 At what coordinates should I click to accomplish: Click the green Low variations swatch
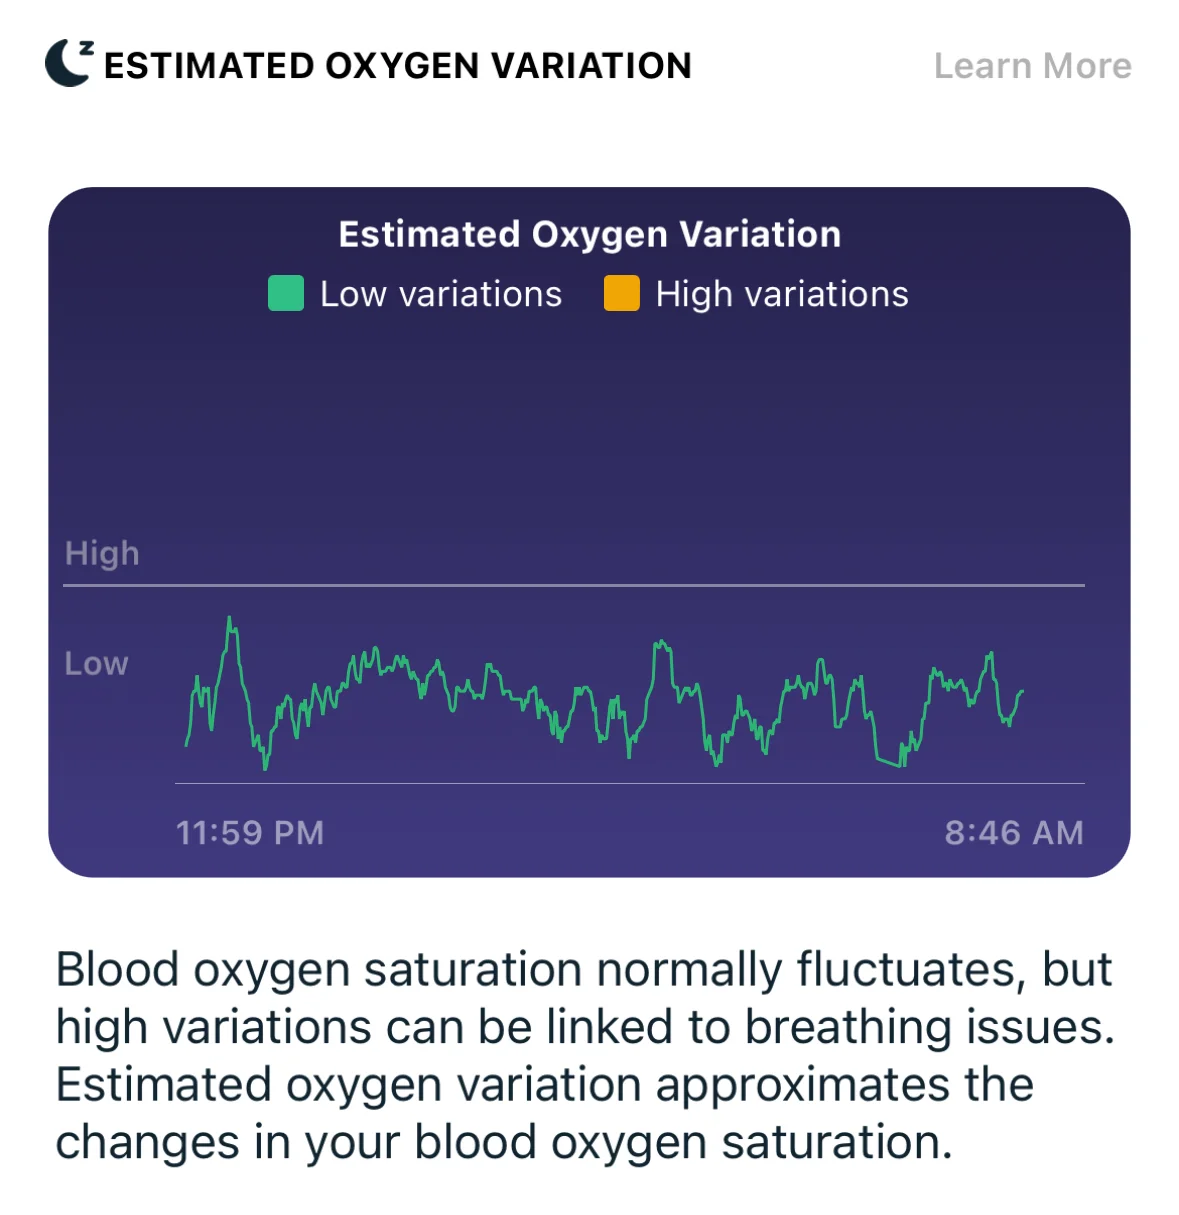pyautogui.click(x=286, y=294)
